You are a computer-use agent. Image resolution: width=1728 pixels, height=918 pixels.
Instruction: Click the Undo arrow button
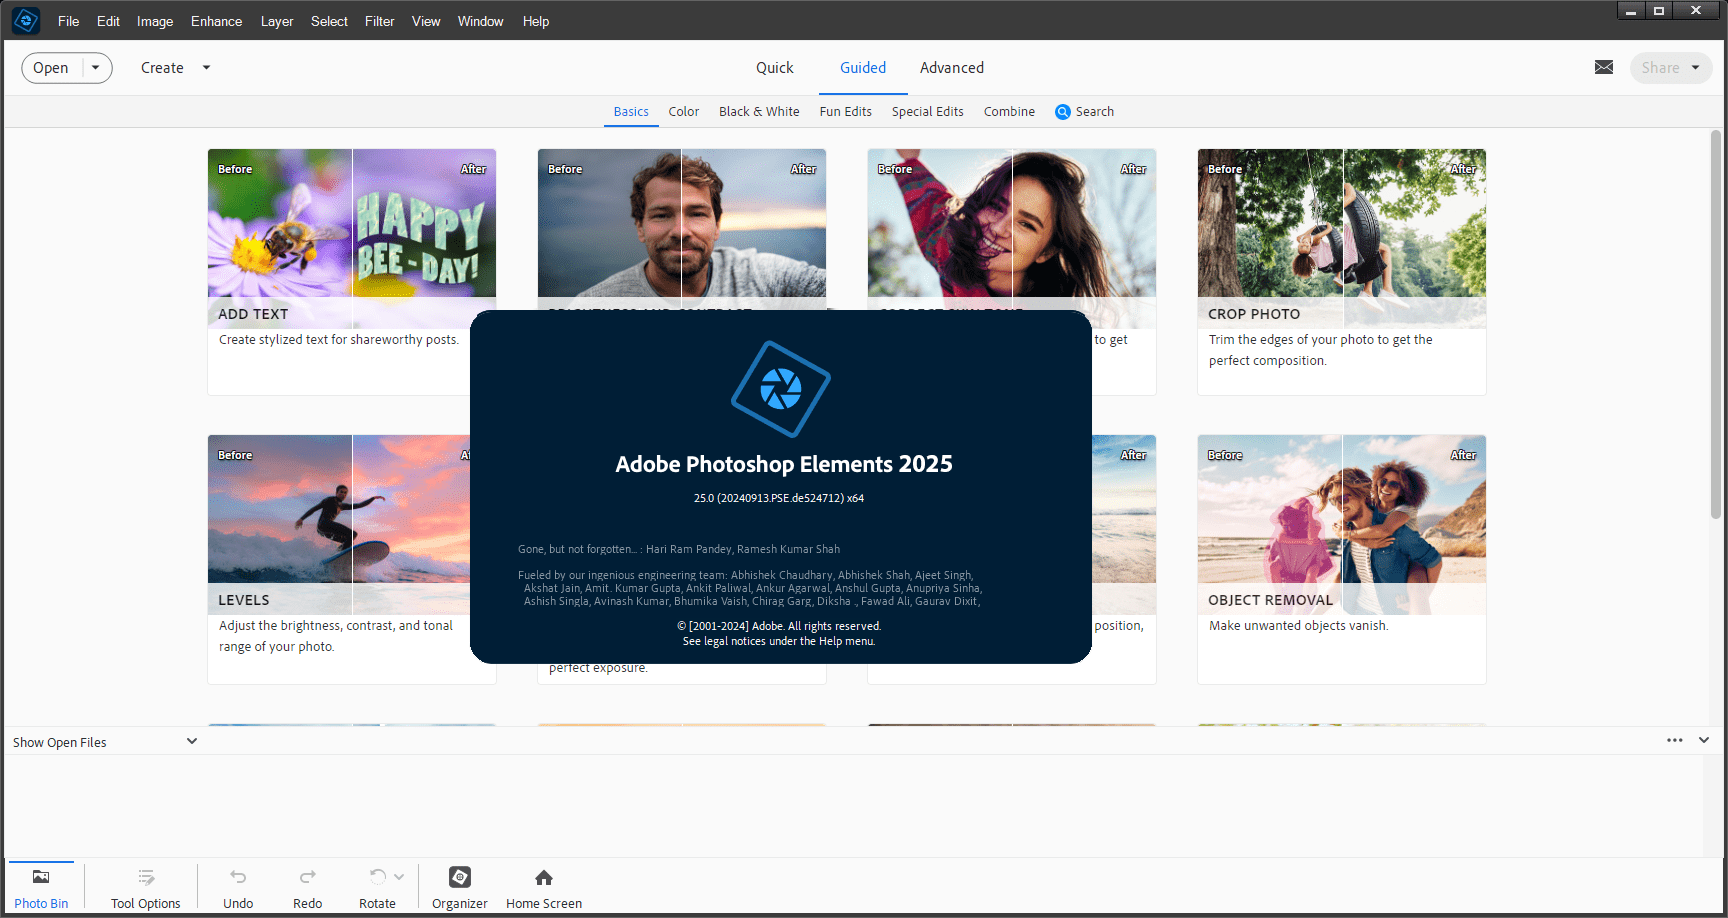[238, 887]
